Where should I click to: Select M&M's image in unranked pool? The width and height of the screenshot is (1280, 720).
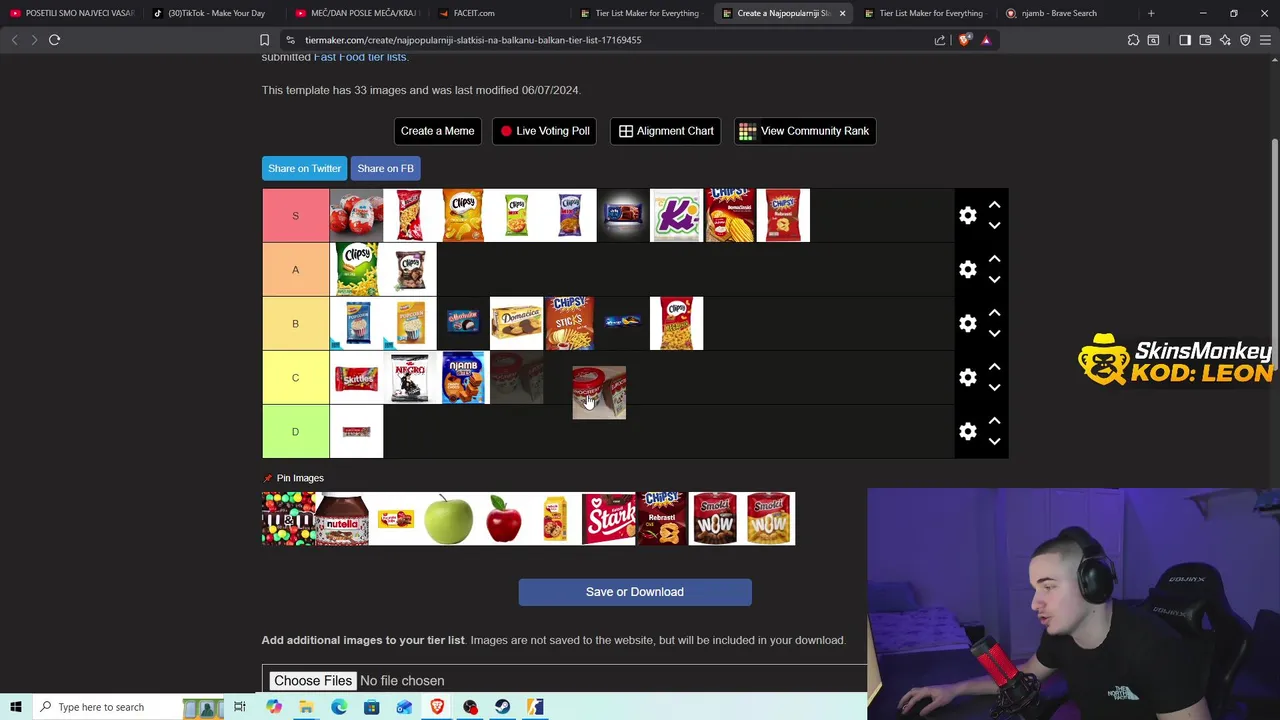pyautogui.click(x=288, y=518)
